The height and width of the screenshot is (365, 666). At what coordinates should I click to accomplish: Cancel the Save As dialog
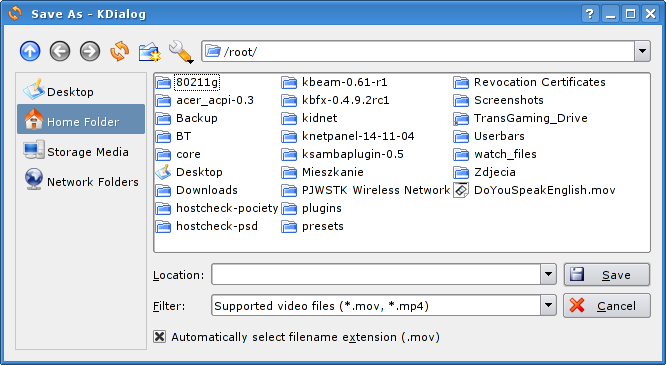coord(607,306)
